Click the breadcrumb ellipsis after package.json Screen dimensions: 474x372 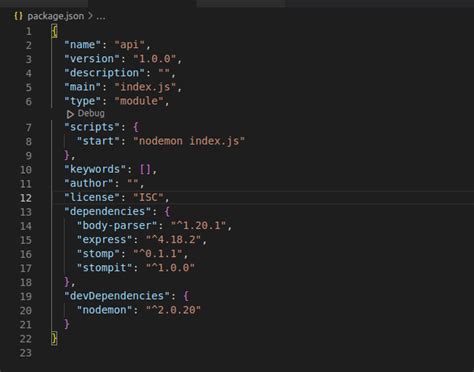(x=101, y=17)
